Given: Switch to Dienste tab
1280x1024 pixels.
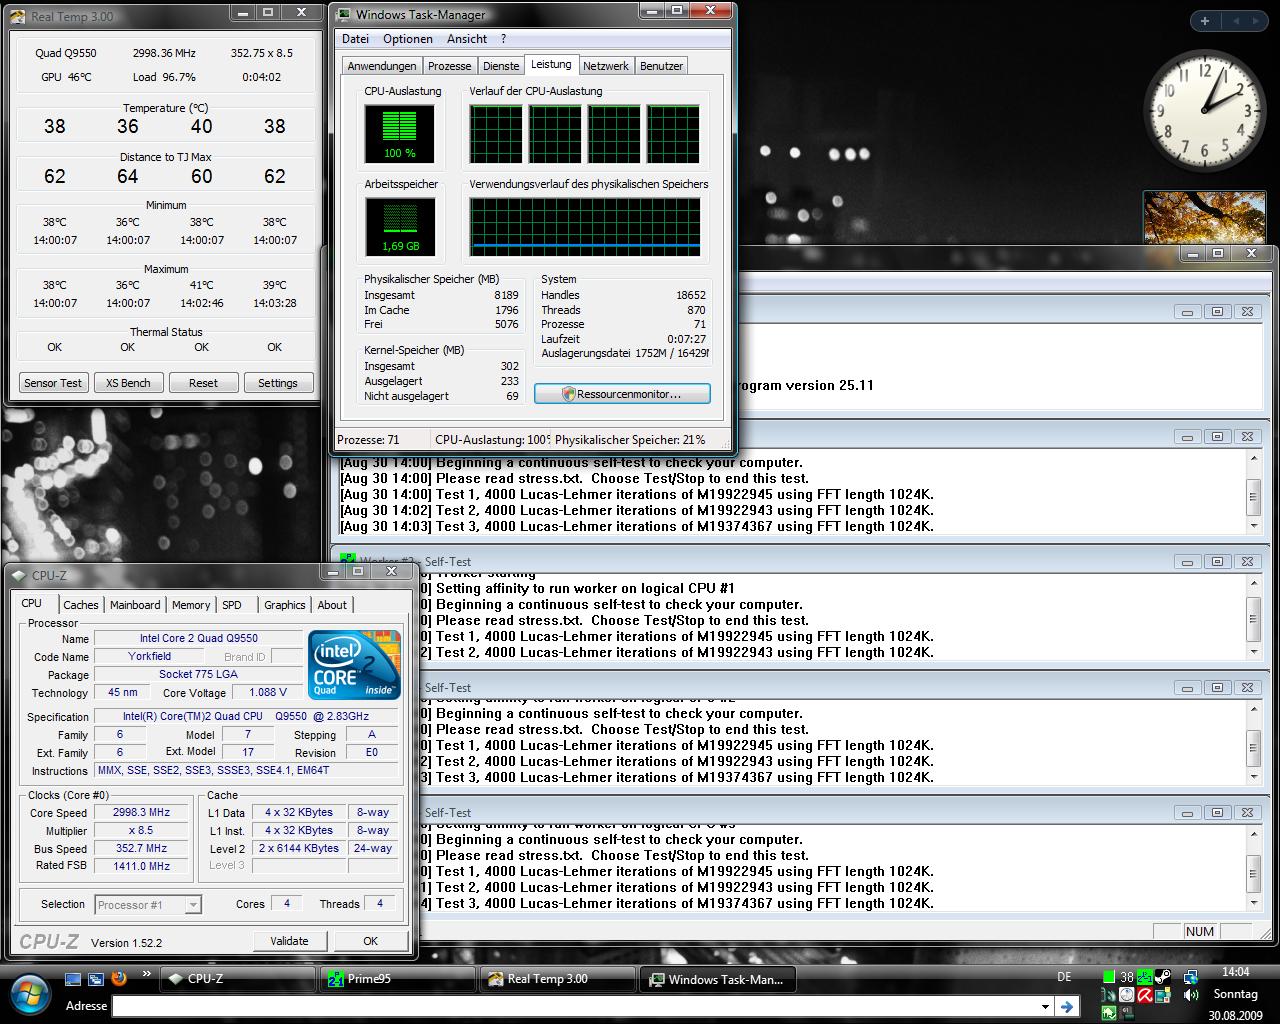Looking at the screenshot, I should 501,66.
